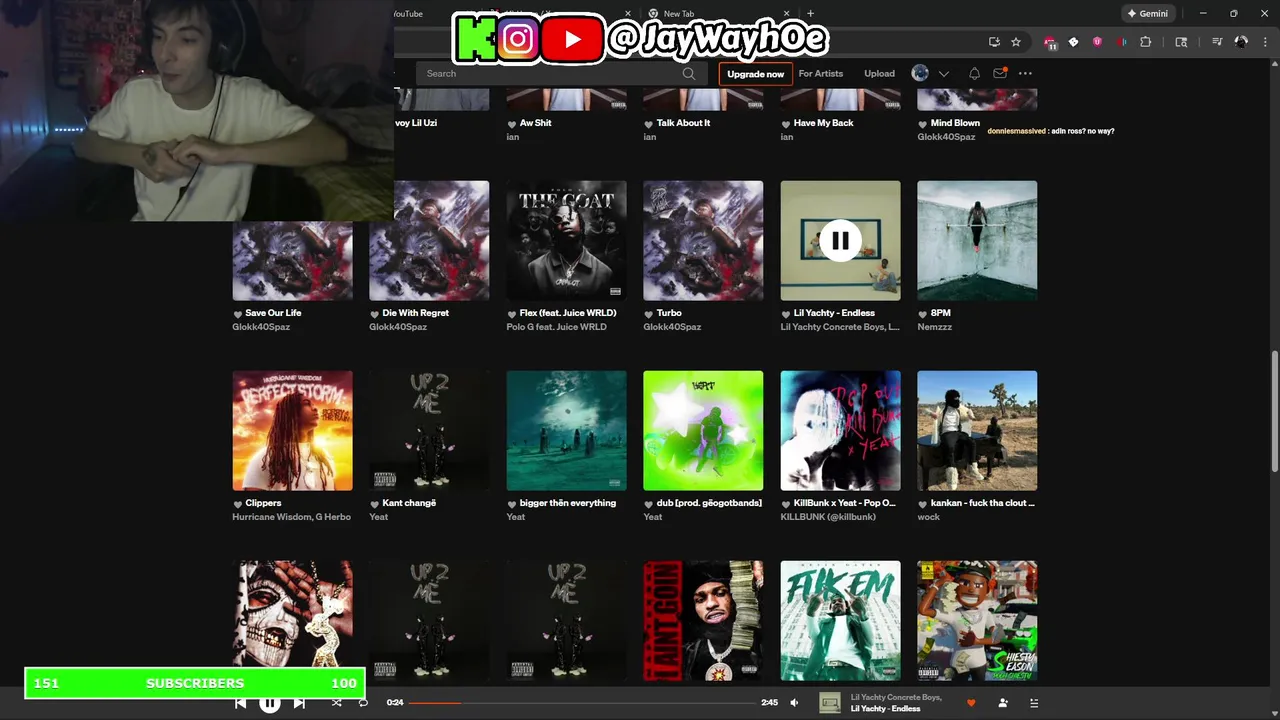This screenshot has height=720, width=1280.
Task: Open the SoundCloud more options menu
Action: (1025, 73)
